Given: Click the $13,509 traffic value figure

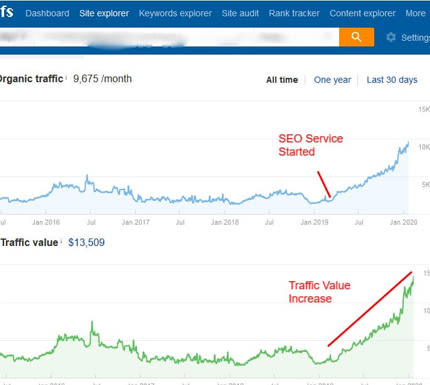Looking at the screenshot, I should [86, 242].
